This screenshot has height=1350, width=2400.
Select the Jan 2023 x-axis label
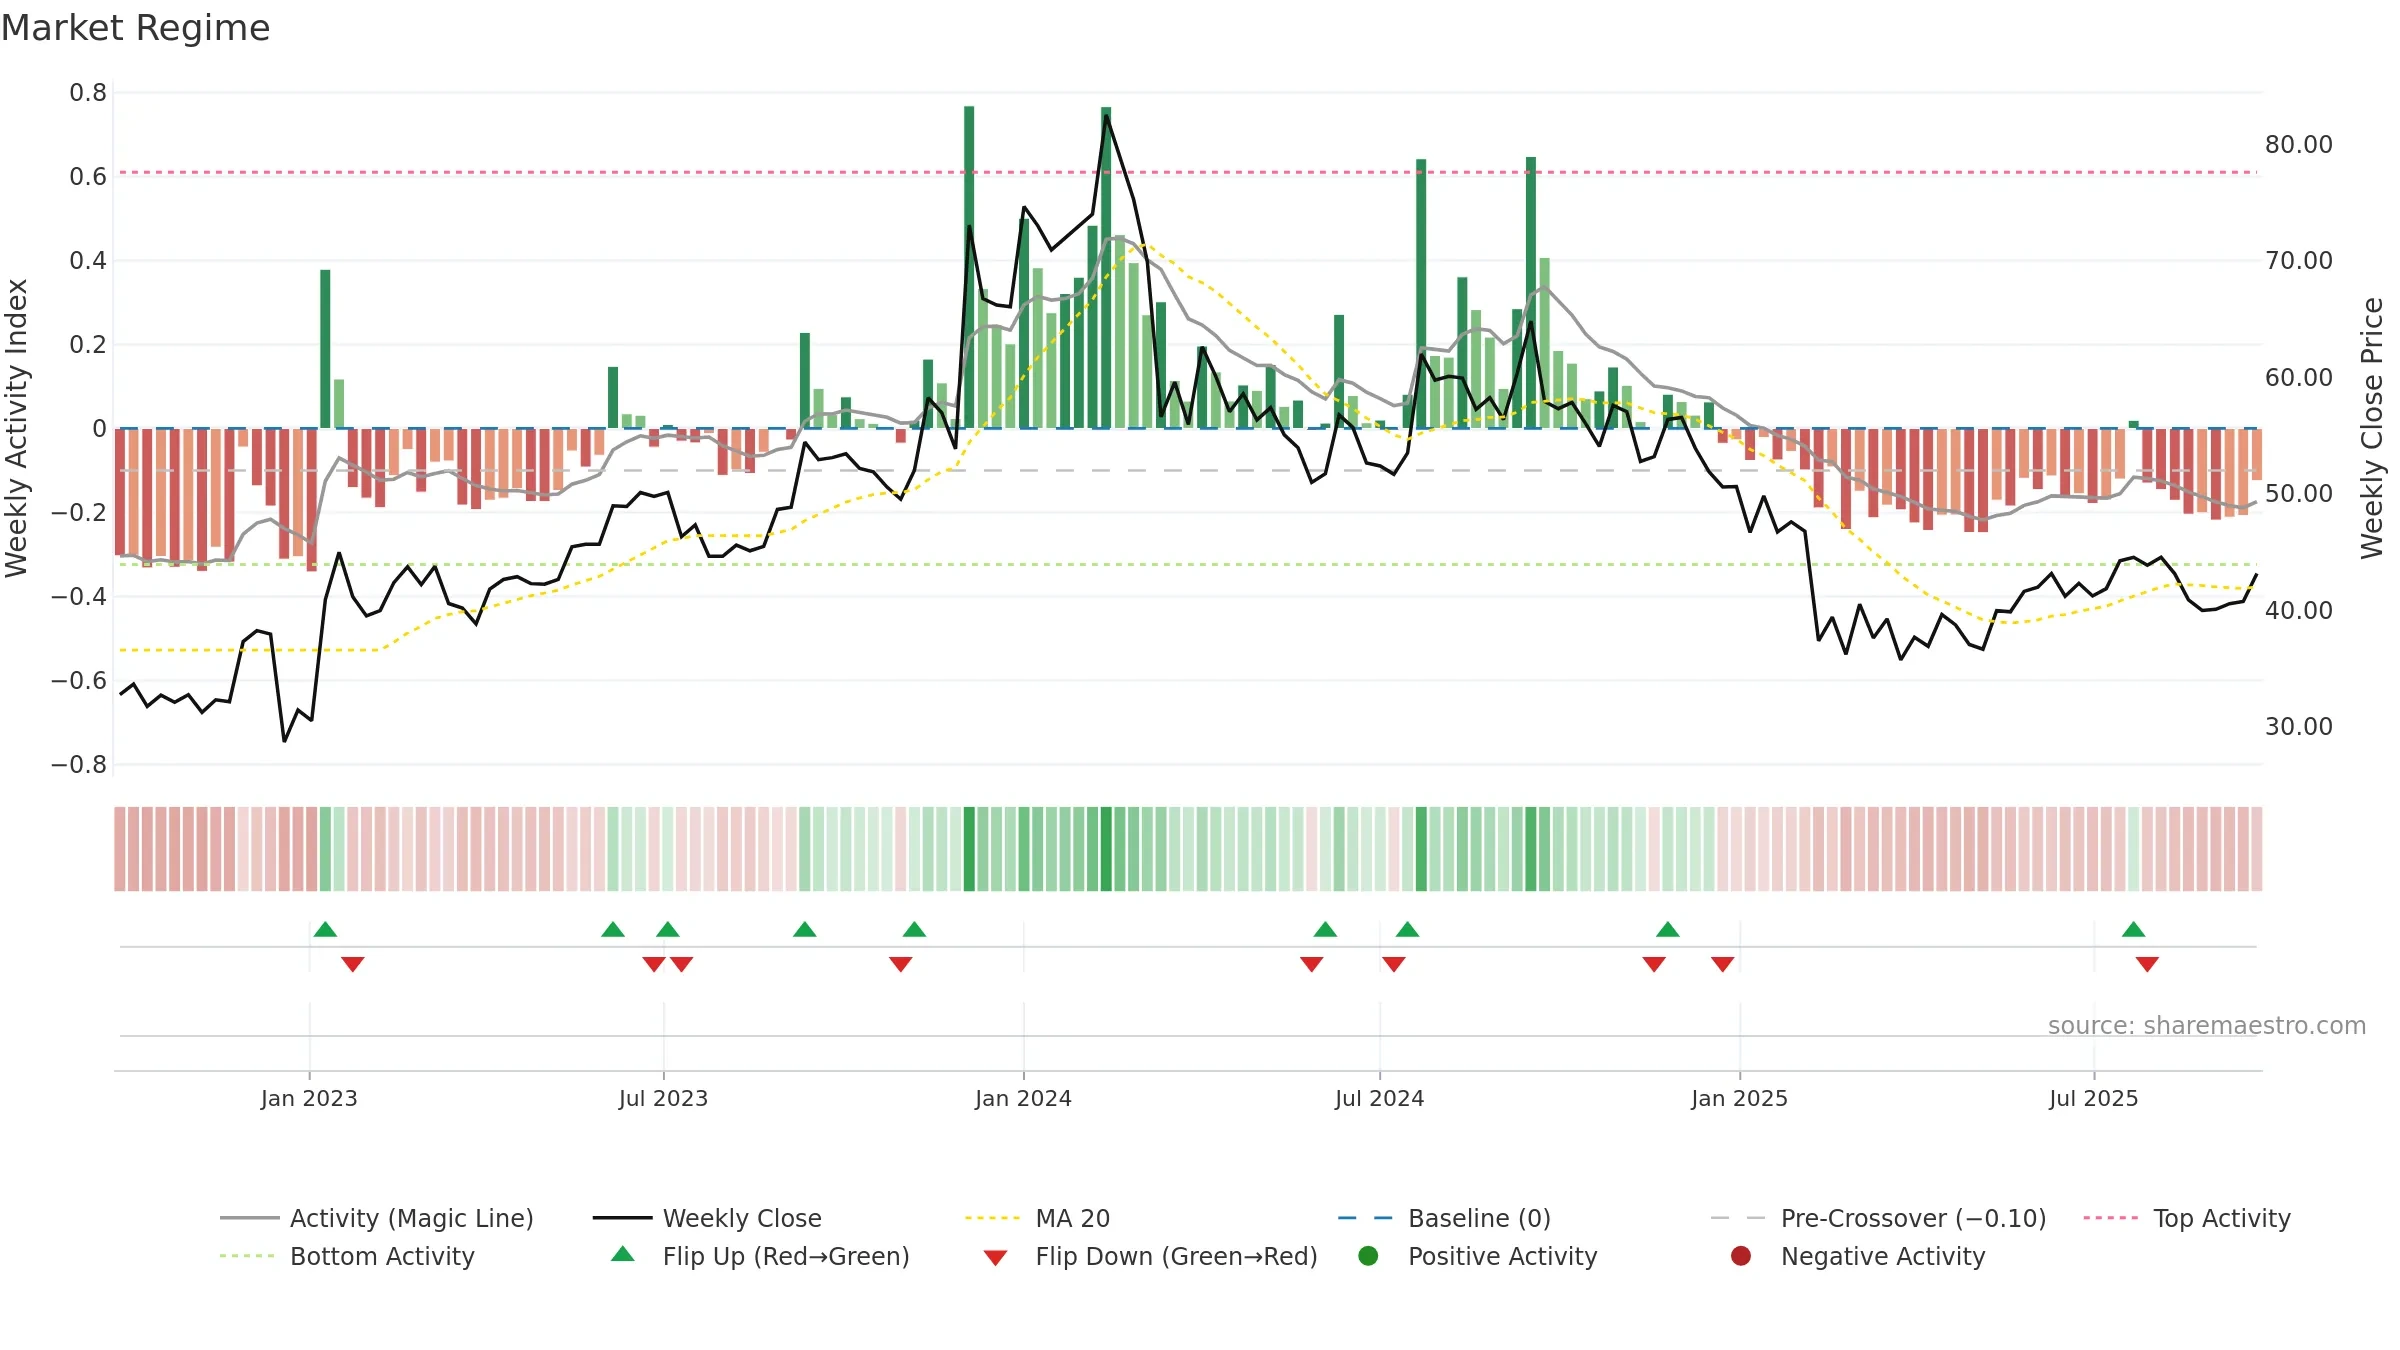309,1098
